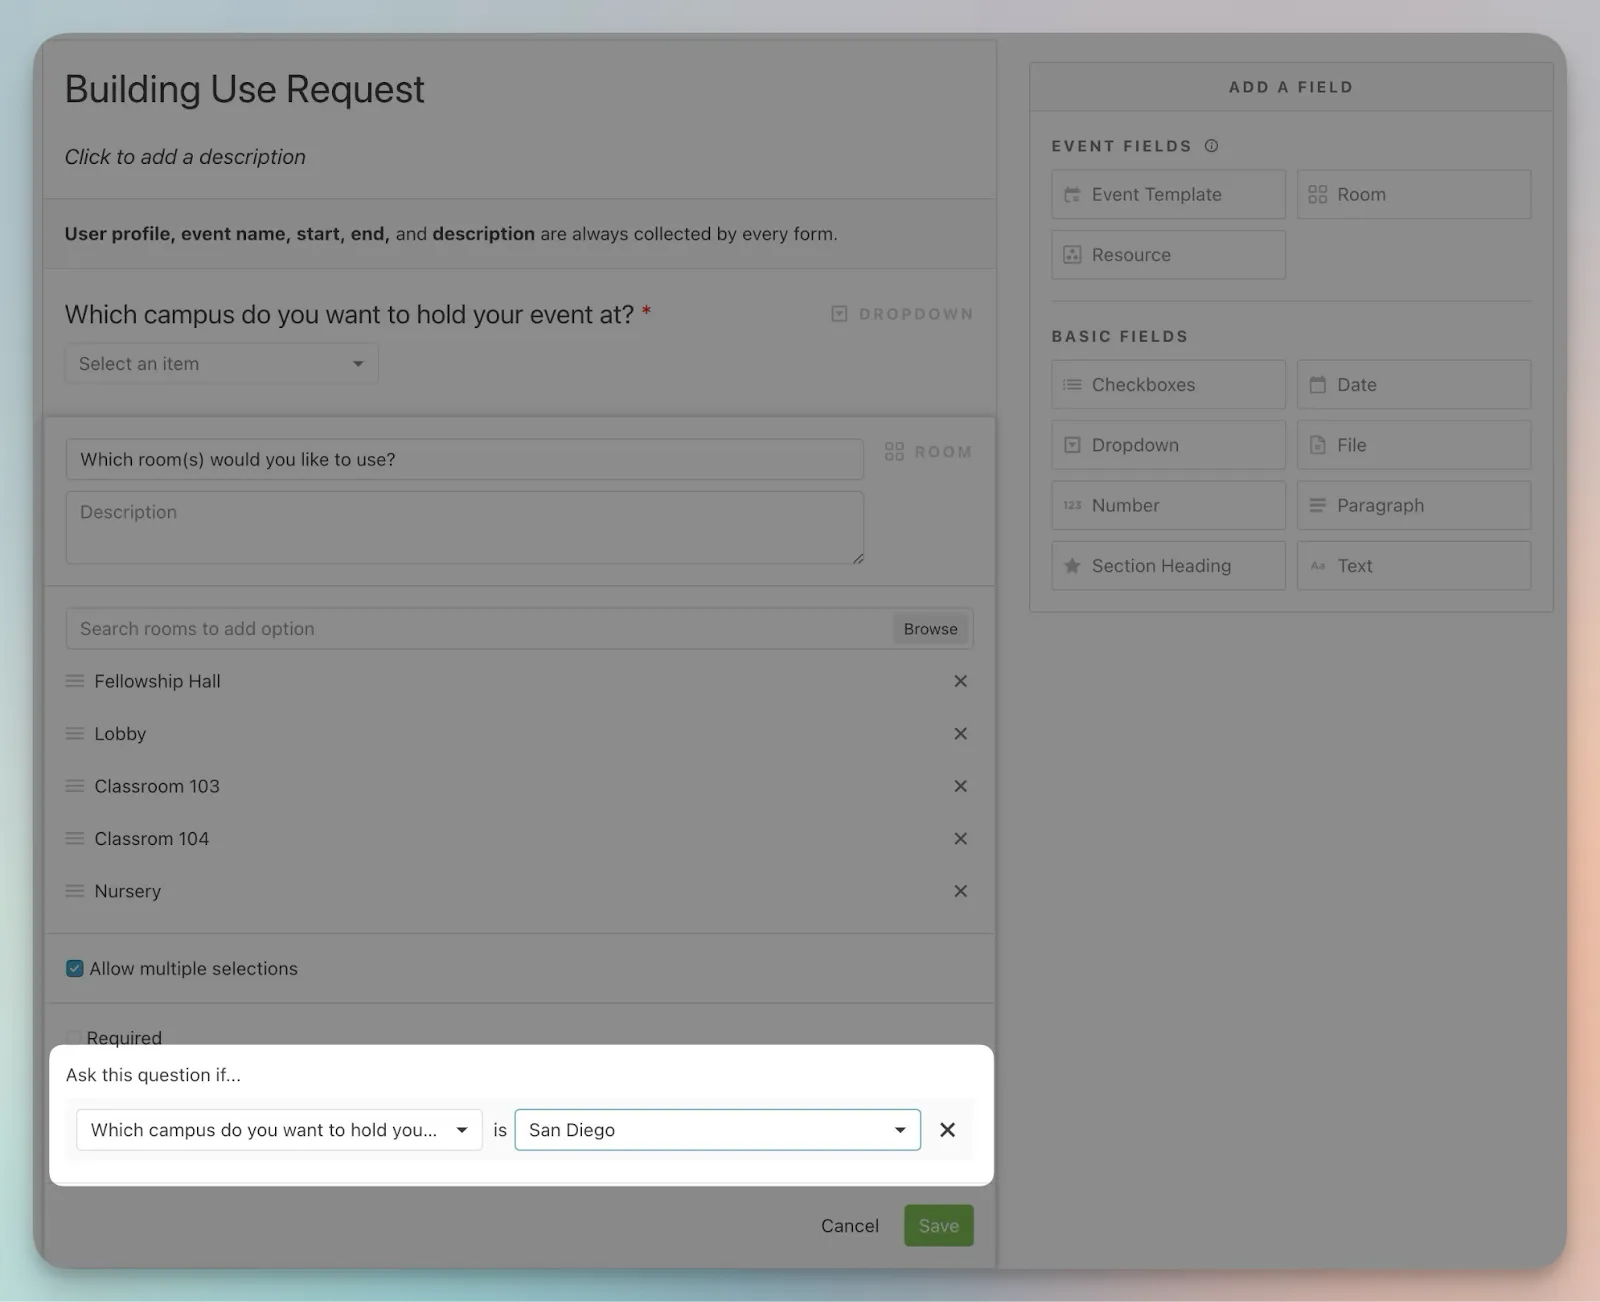Screen dimensions: 1600x1302
Task: Add a Checkboxes basic field
Action: pos(1167,385)
